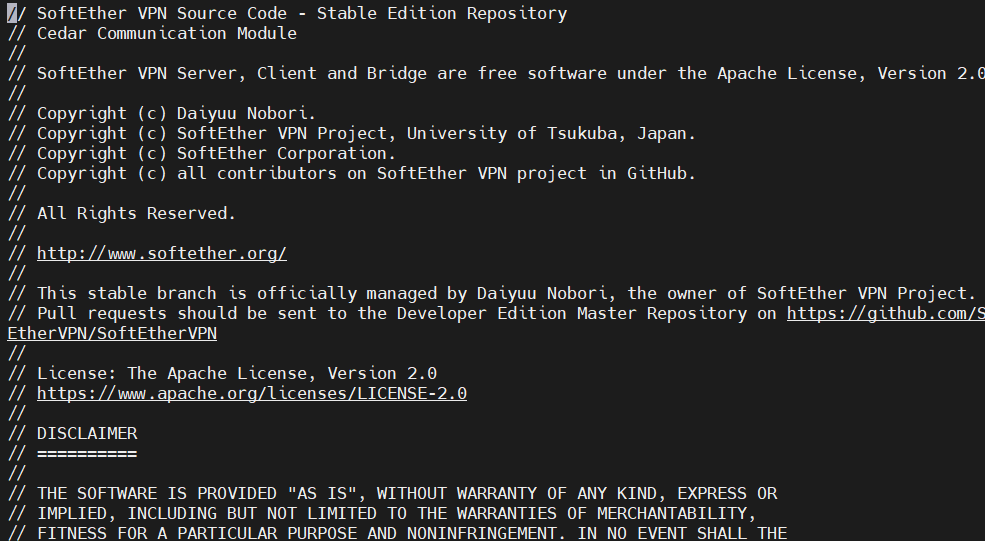Click 'This stable branch is officially managed' line
The image size is (985, 541).
click(x=491, y=293)
